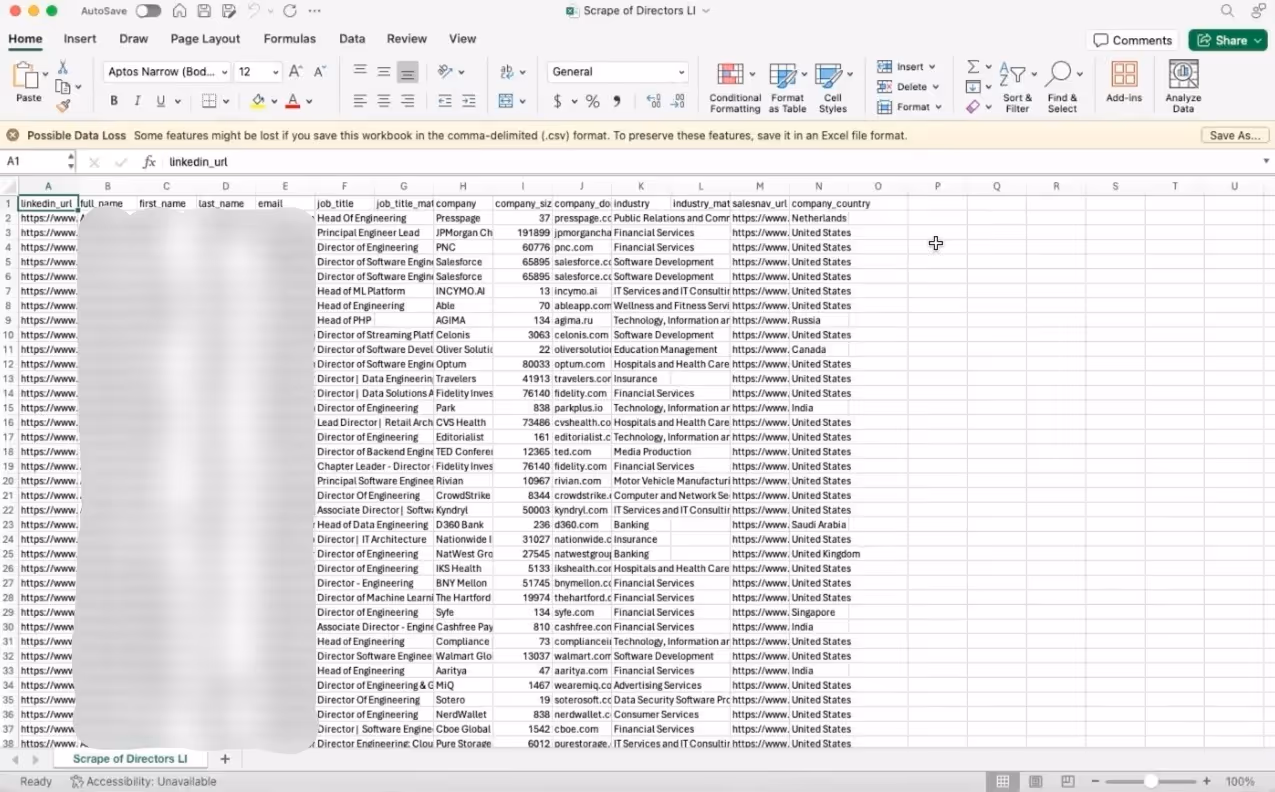Toggle italic formatting
The width and height of the screenshot is (1275, 792).
pos(137,101)
